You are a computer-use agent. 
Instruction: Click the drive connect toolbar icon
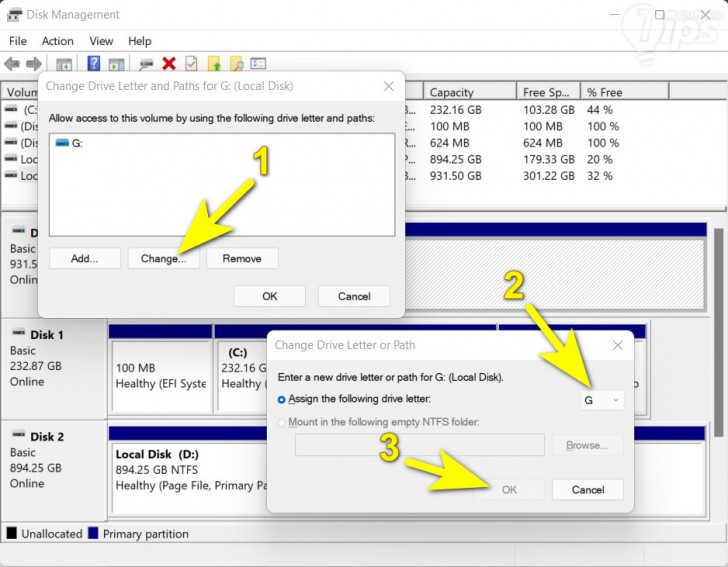[x=146, y=64]
